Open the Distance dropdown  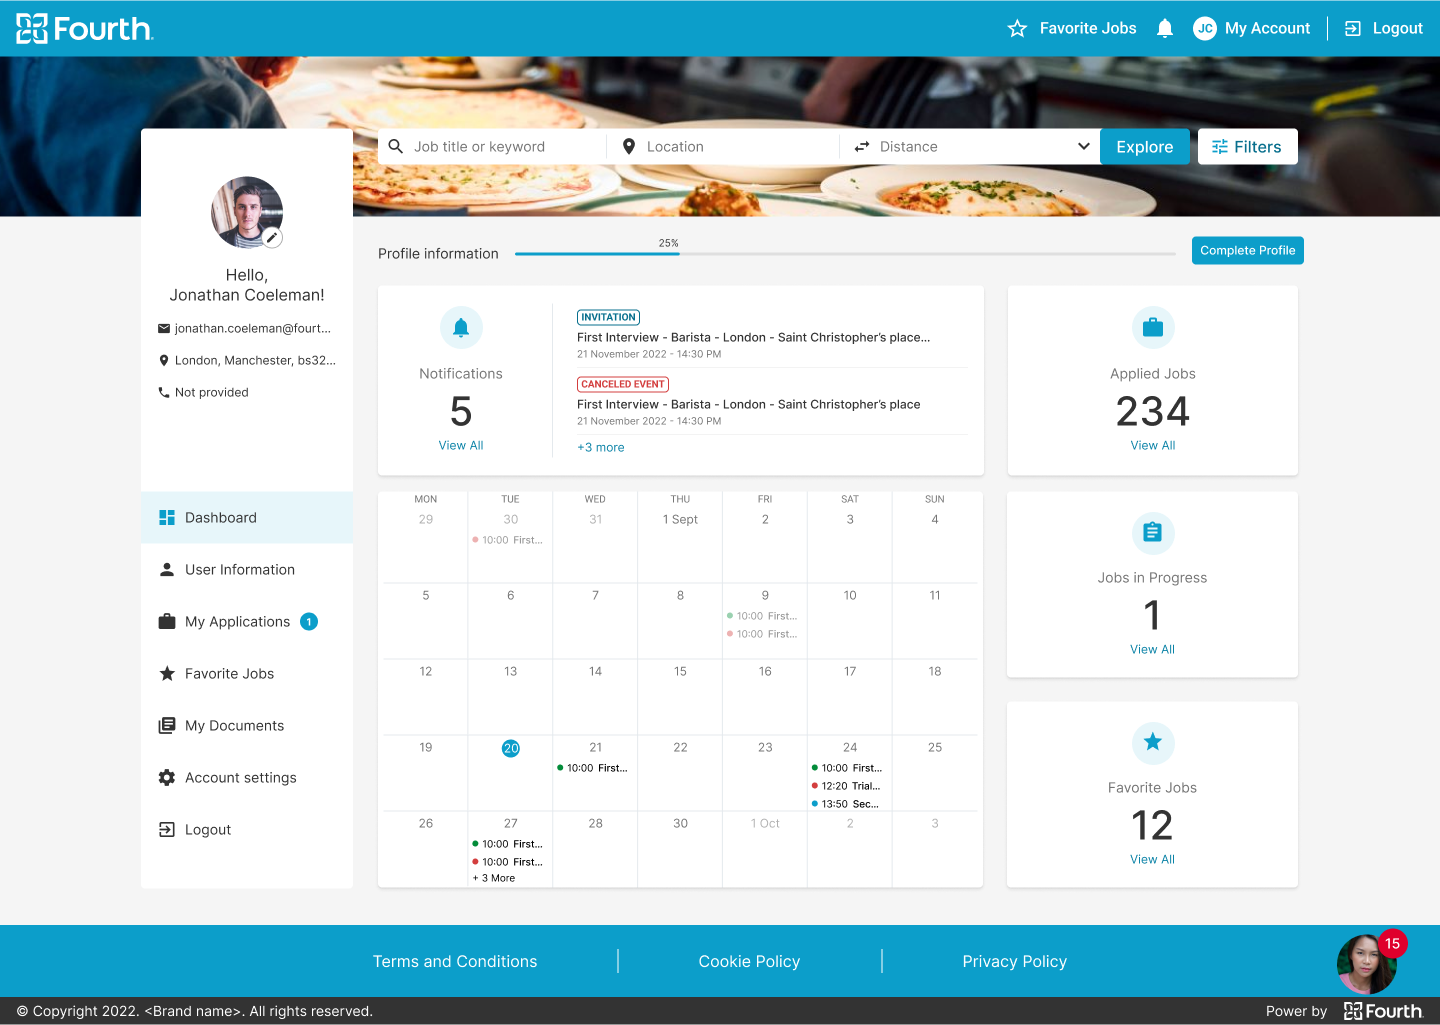pyautogui.click(x=970, y=147)
